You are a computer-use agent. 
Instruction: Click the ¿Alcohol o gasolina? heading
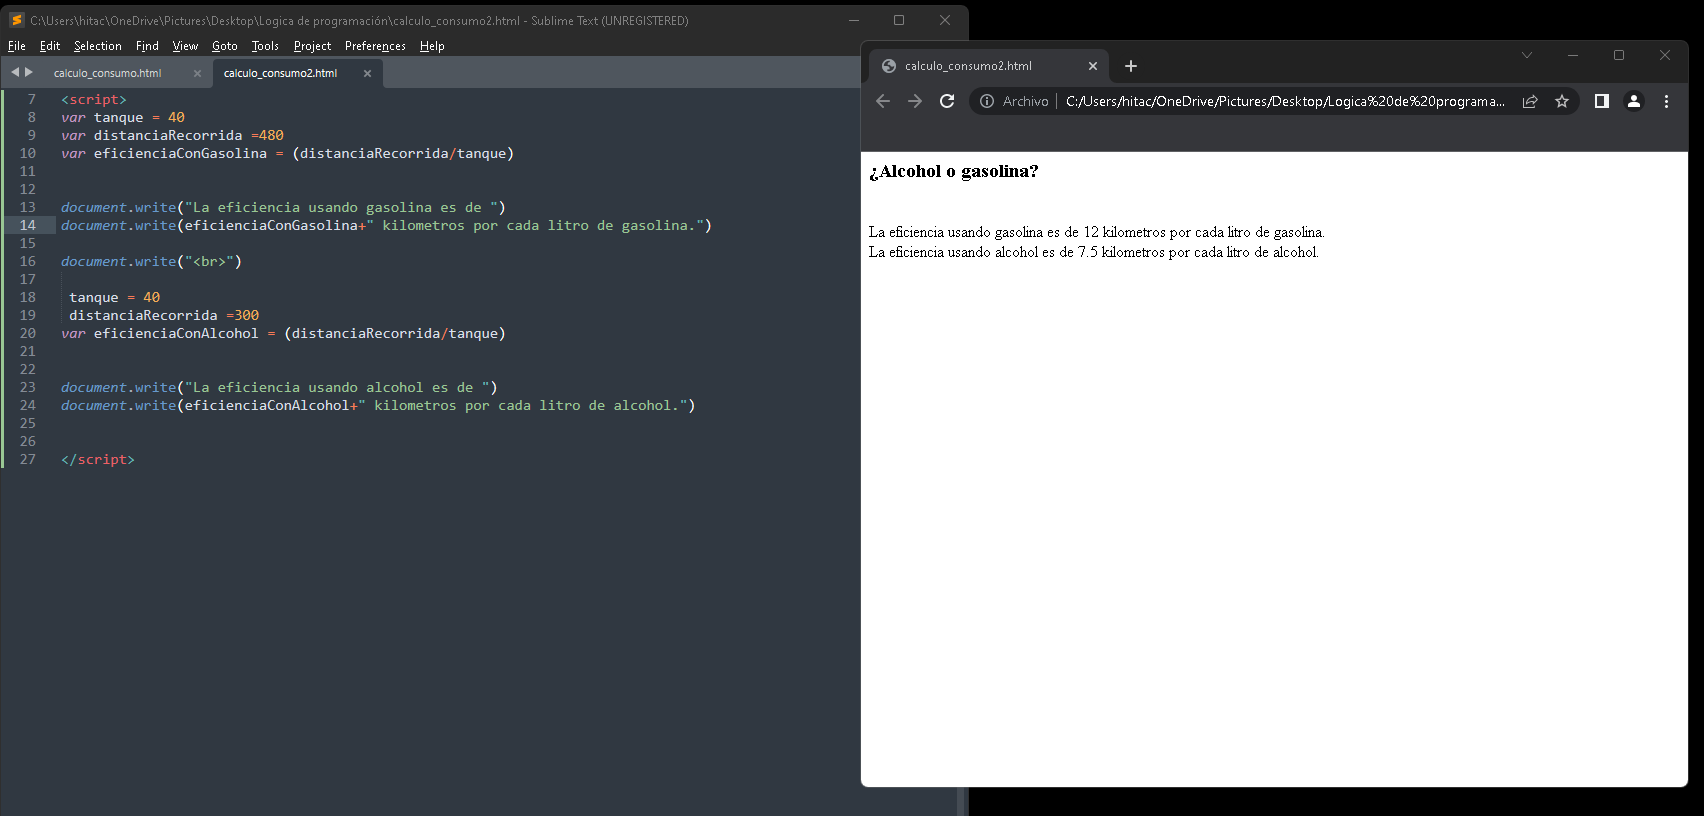[953, 171]
